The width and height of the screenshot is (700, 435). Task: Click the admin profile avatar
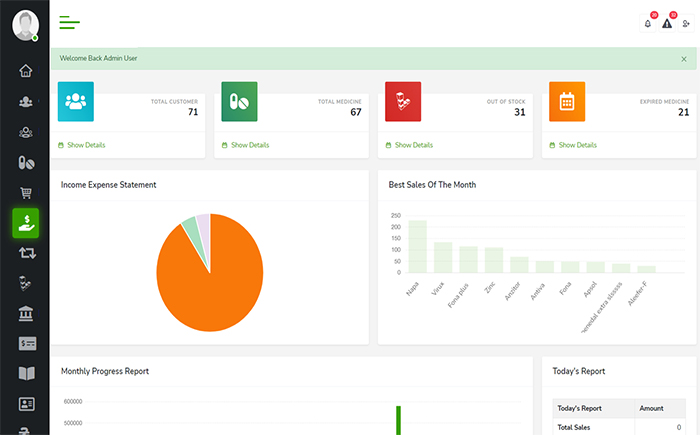pos(26,25)
